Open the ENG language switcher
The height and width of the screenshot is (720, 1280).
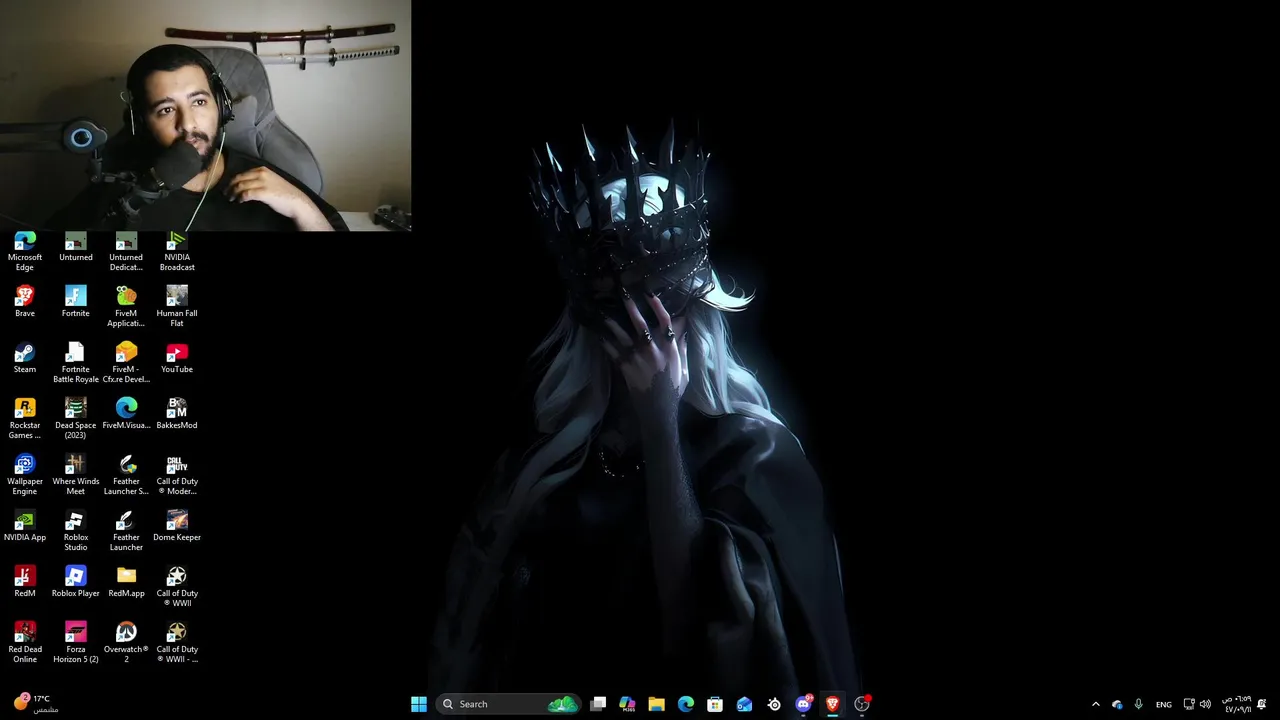pyautogui.click(x=1164, y=704)
